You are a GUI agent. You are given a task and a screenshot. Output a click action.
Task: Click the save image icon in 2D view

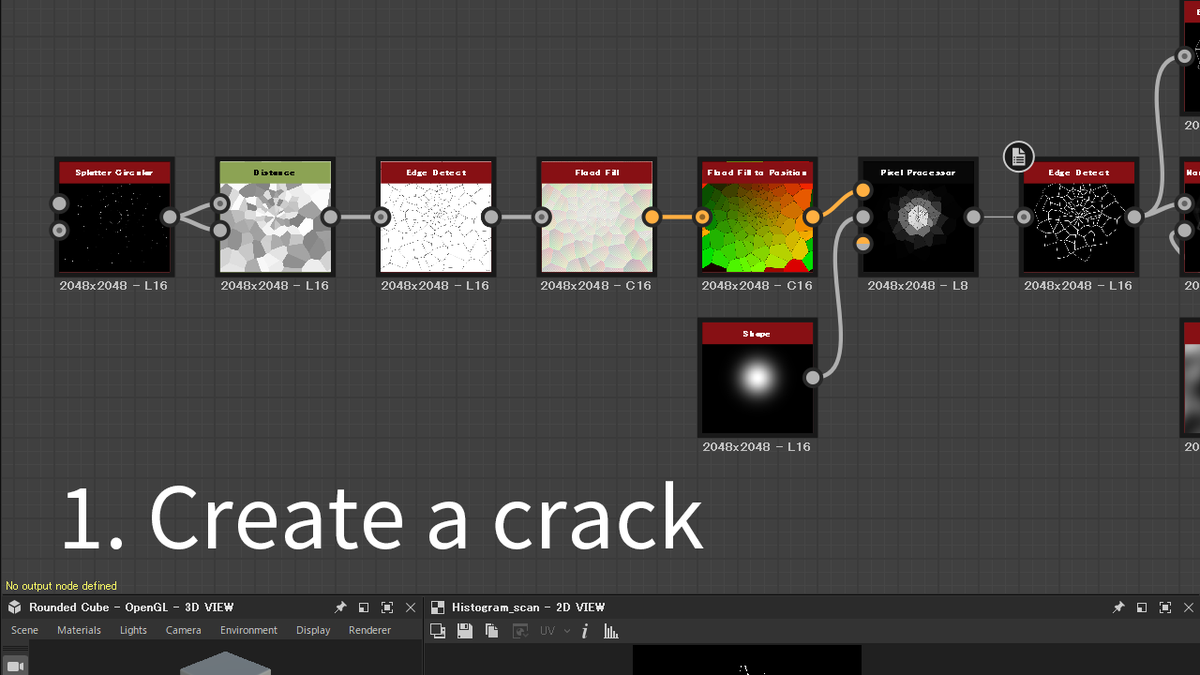[464, 631]
